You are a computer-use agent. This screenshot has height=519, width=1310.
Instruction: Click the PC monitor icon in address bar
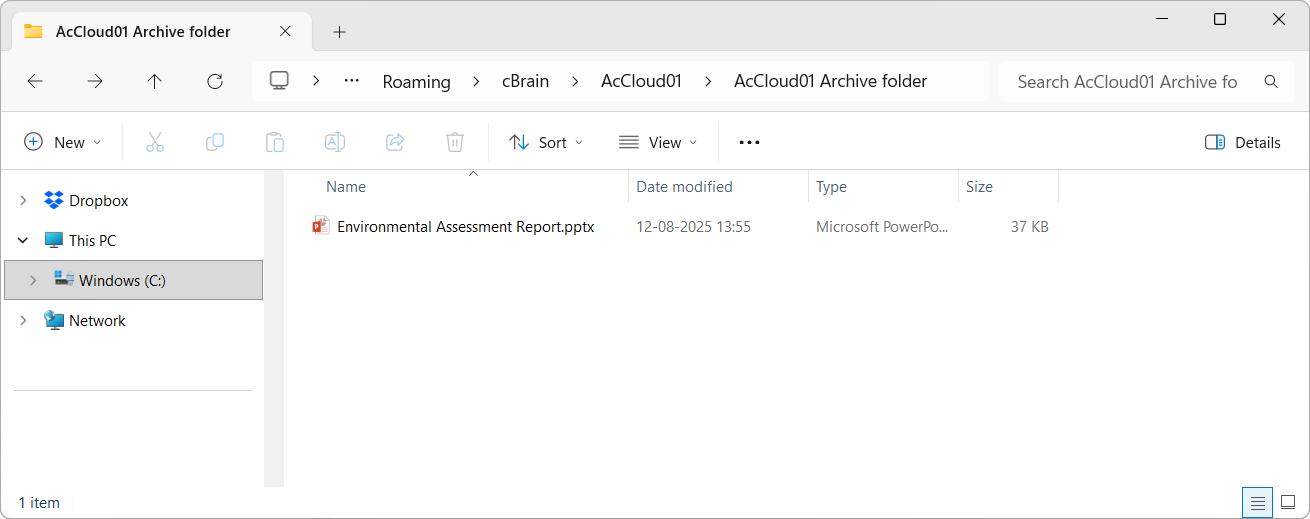click(x=280, y=81)
